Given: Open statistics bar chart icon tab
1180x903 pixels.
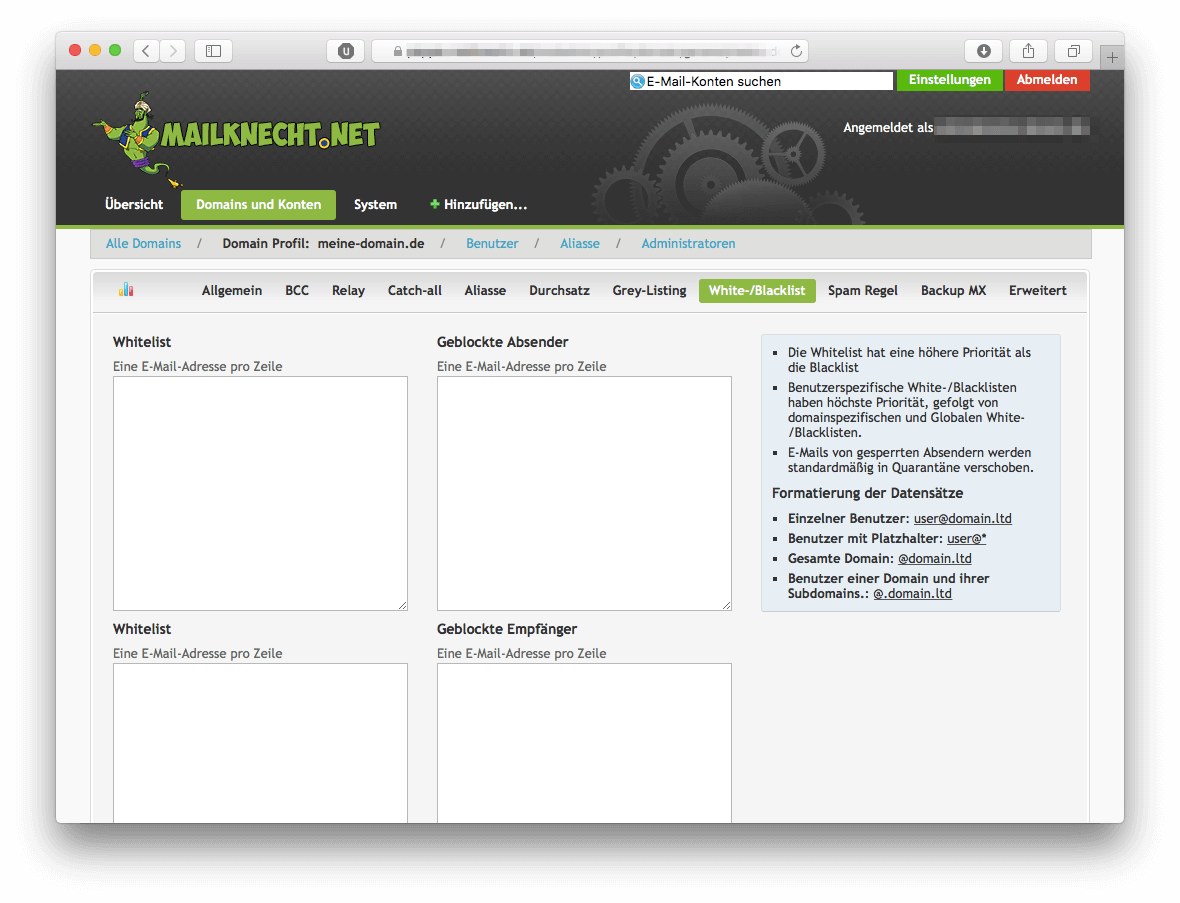Looking at the screenshot, I should click(126, 290).
